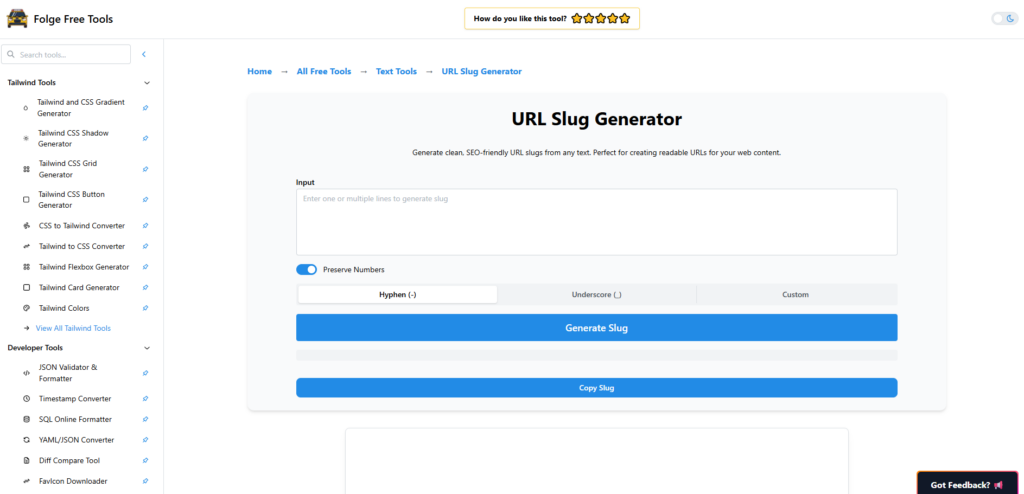This screenshot has height=494, width=1024.
Task: Open CSS to Tailwind Converter
Action: tap(82, 225)
